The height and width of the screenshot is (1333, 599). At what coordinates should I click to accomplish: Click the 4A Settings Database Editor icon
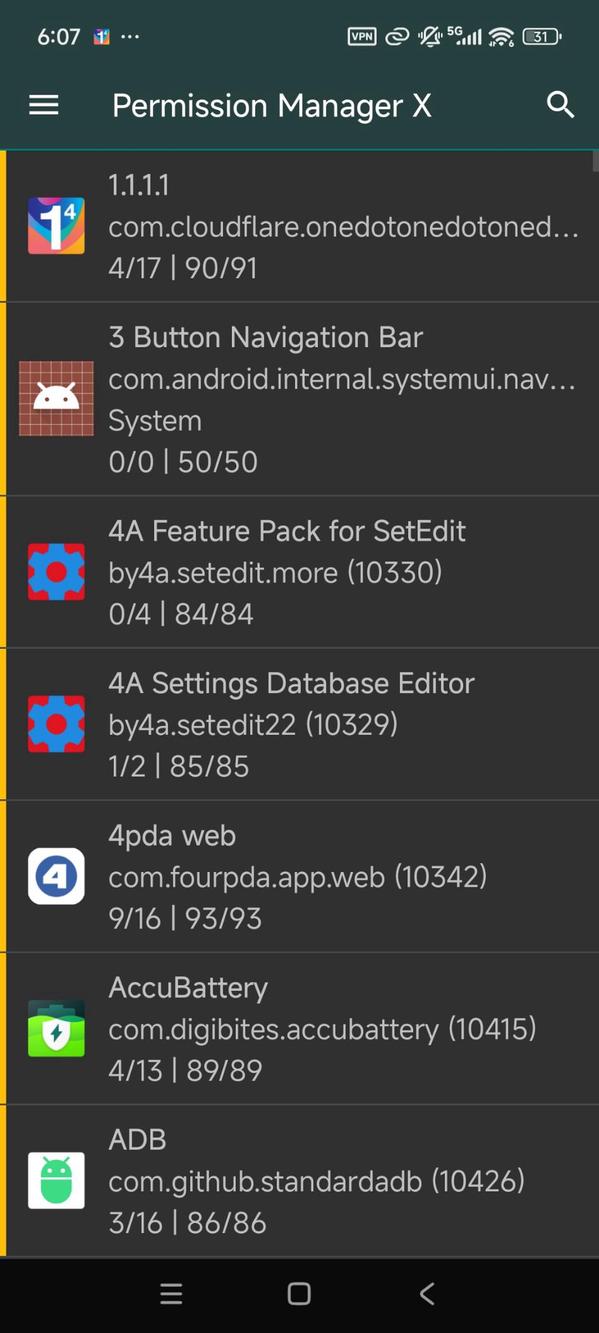[x=57, y=723]
